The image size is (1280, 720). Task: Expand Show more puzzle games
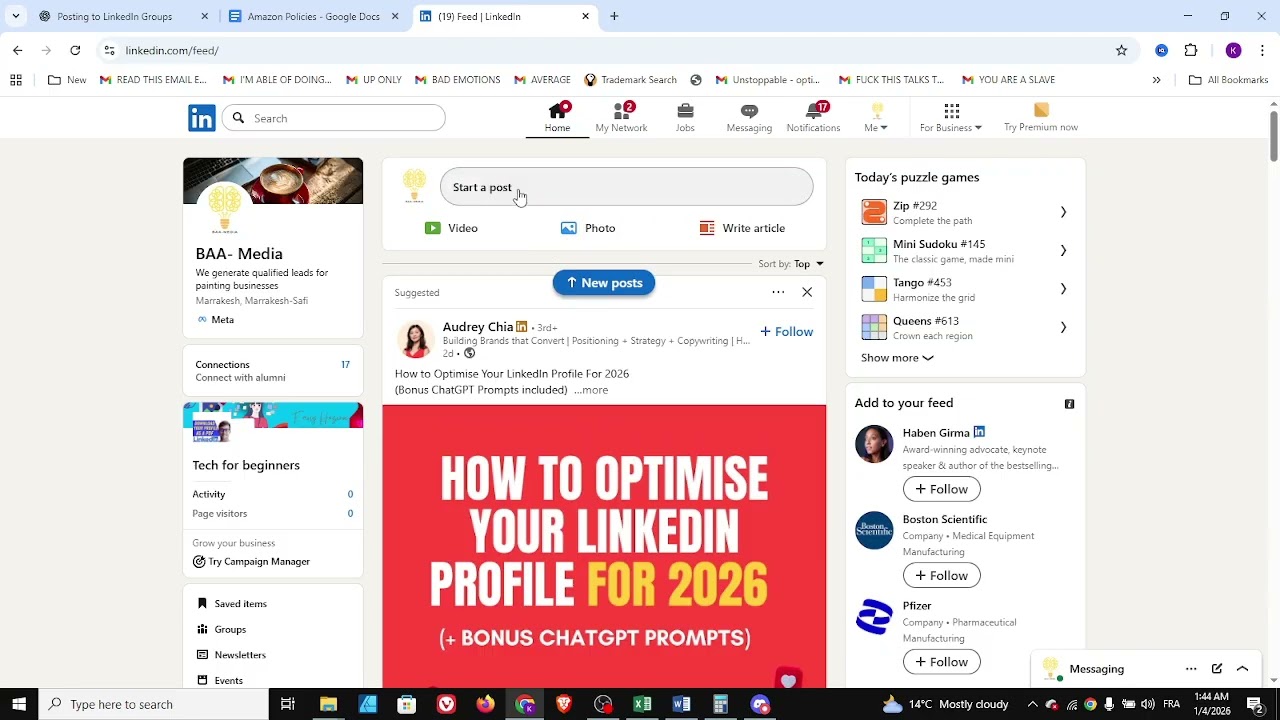(897, 358)
